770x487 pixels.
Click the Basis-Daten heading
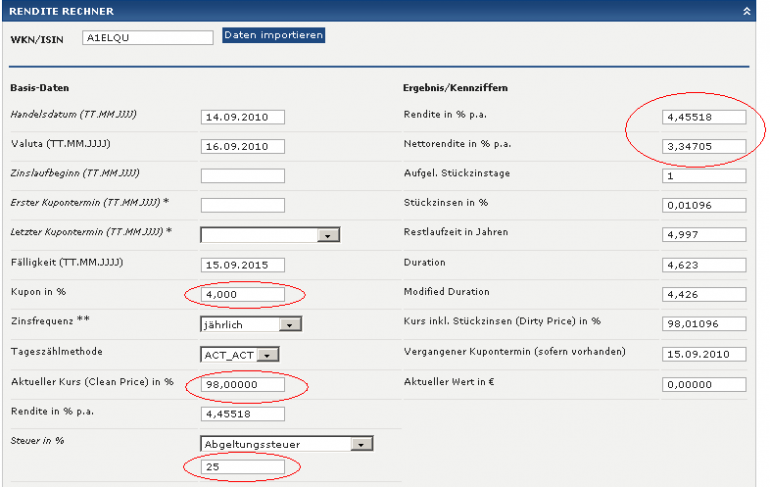pos(40,88)
